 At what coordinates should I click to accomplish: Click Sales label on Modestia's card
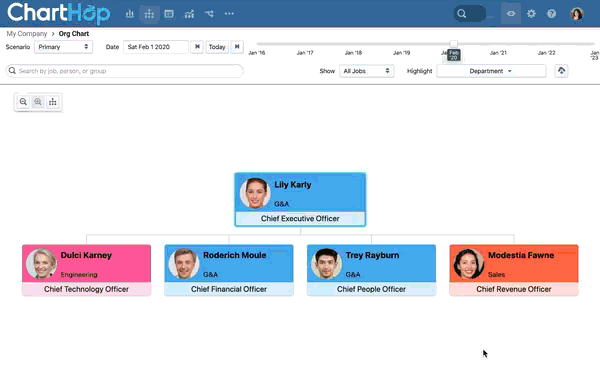click(496, 274)
